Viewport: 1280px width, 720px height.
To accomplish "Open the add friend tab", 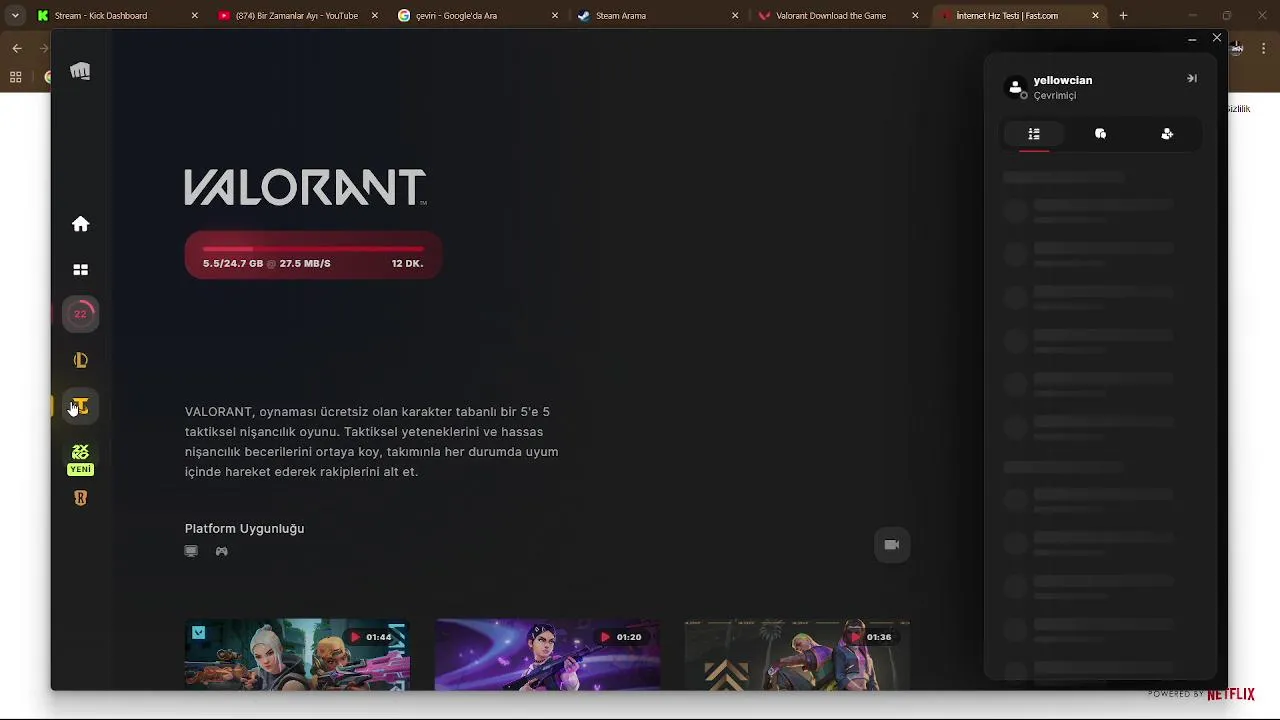I will 1167,133.
